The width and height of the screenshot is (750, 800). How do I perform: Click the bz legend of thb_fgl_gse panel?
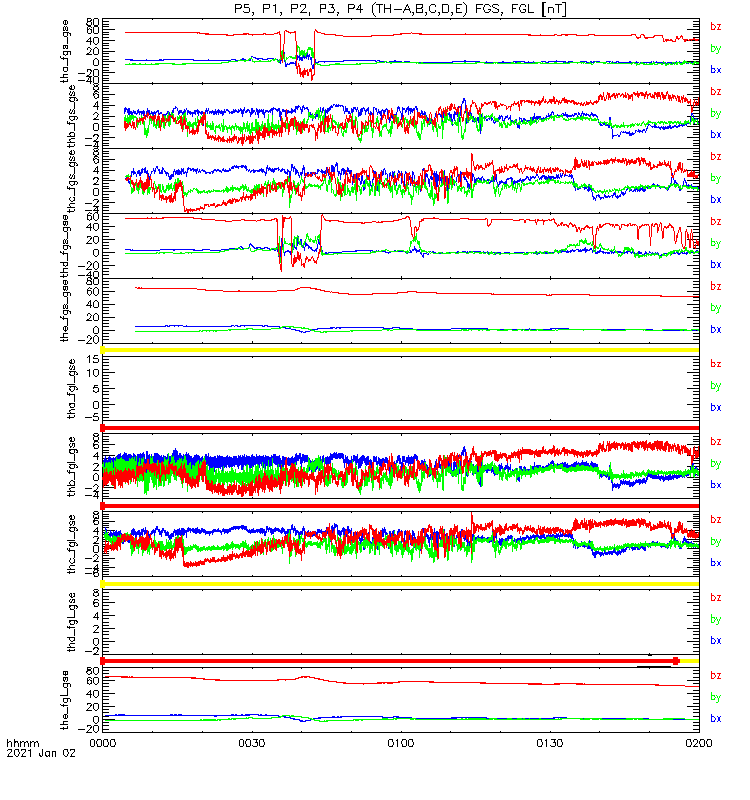click(716, 442)
